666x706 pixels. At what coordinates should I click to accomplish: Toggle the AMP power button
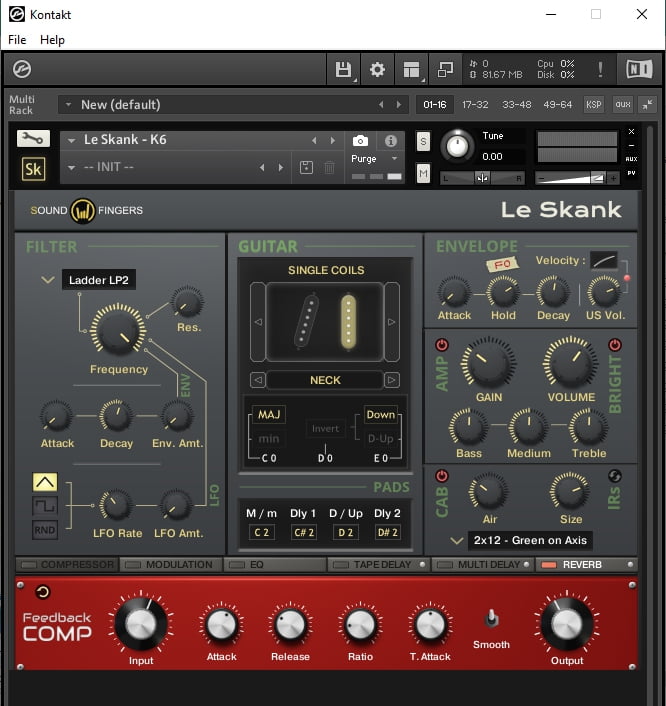point(443,345)
